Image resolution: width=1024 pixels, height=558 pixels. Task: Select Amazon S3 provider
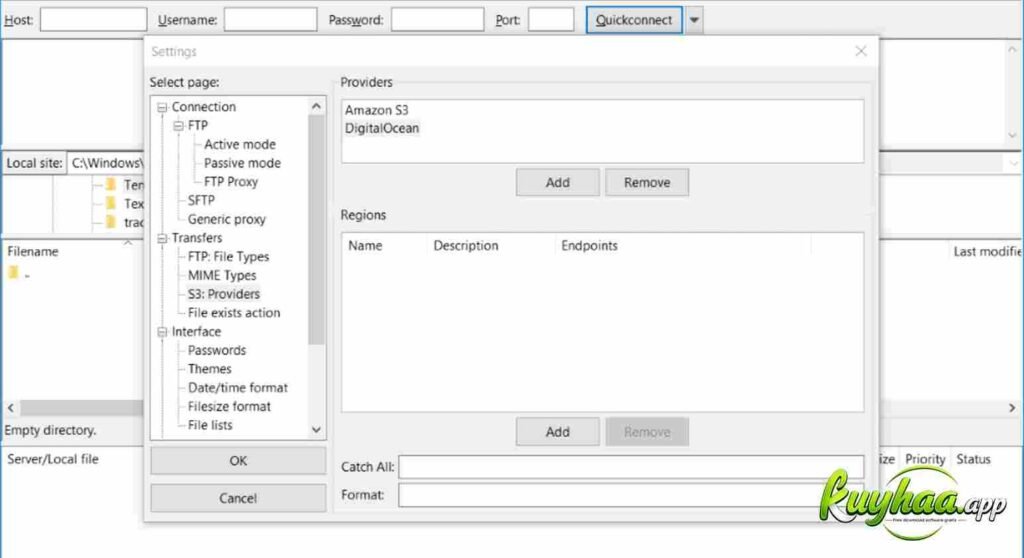coord(377,110)
